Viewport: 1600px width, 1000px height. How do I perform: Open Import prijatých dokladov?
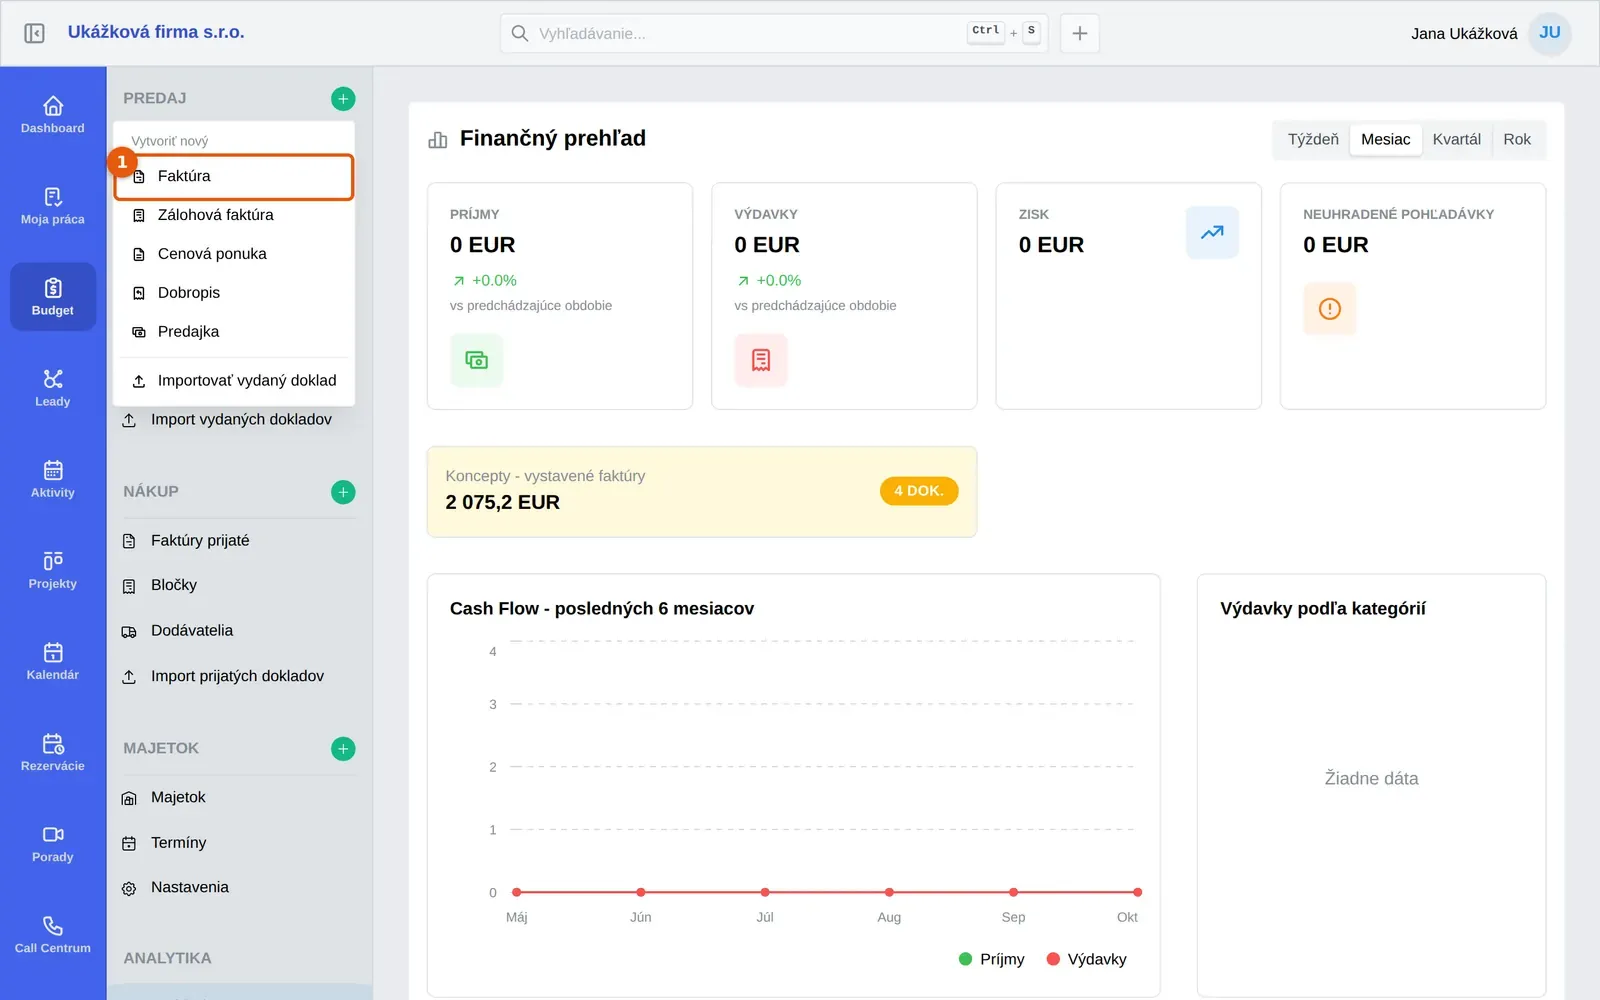click(240, 677)
